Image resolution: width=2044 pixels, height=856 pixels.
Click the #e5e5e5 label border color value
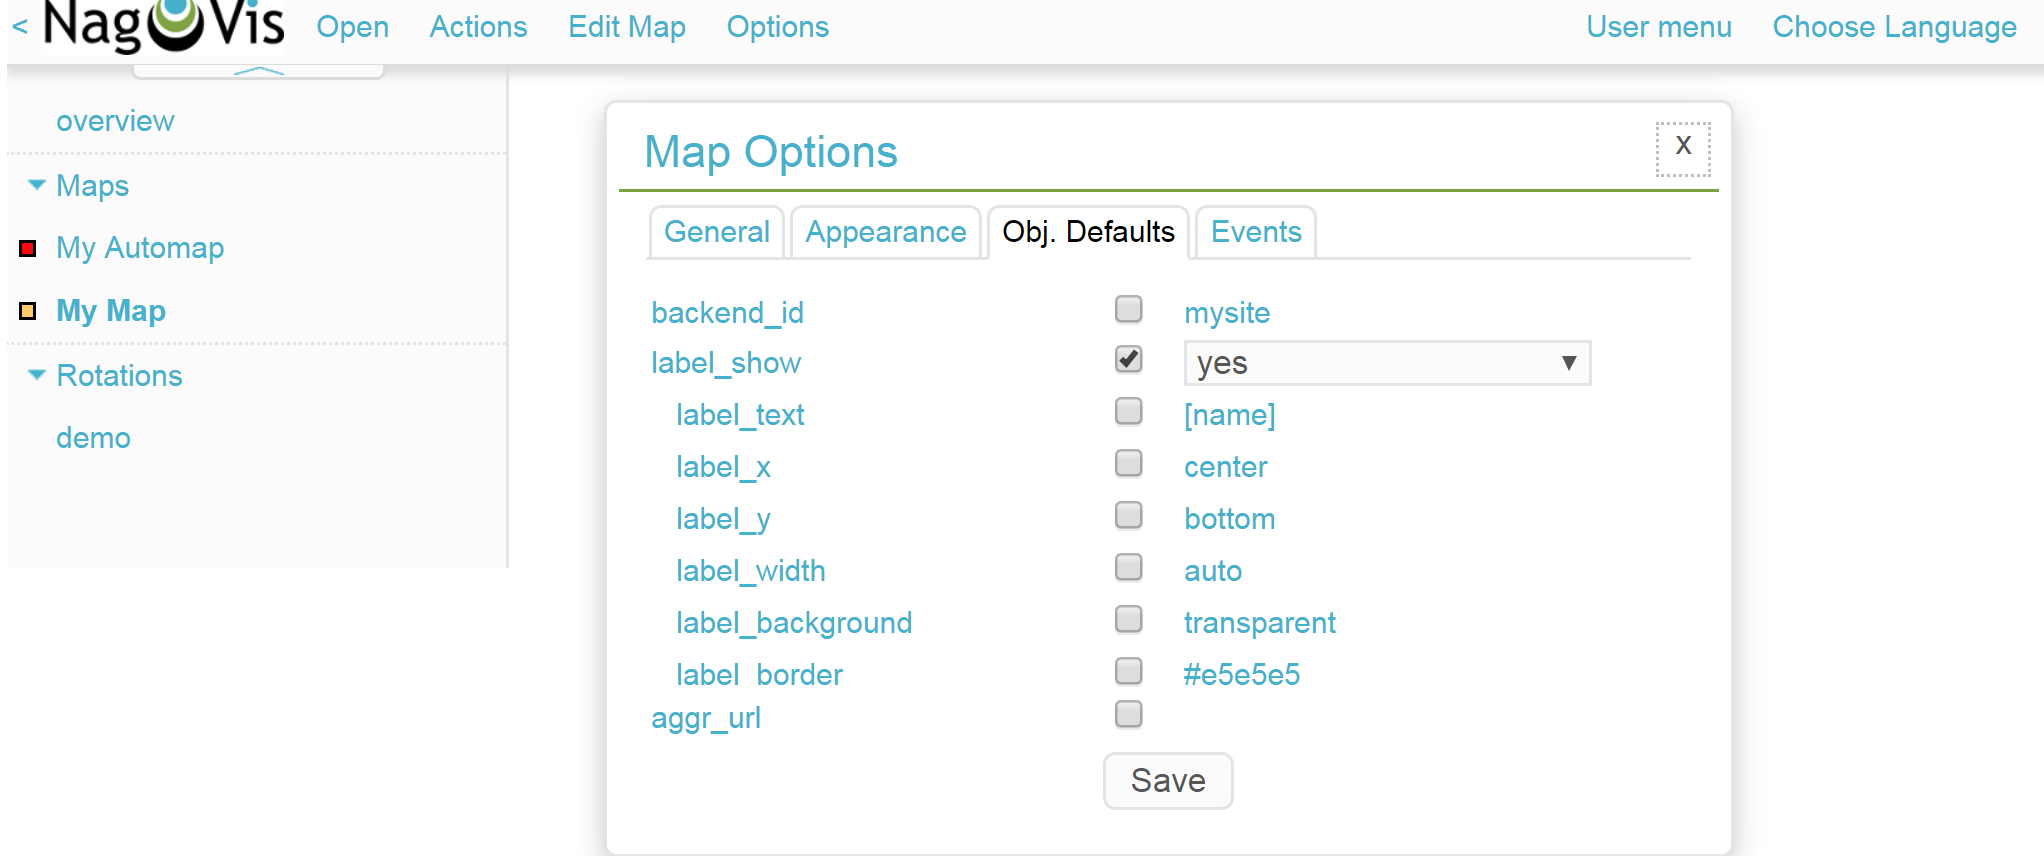pyautogui.click(x=1241, y=674)
